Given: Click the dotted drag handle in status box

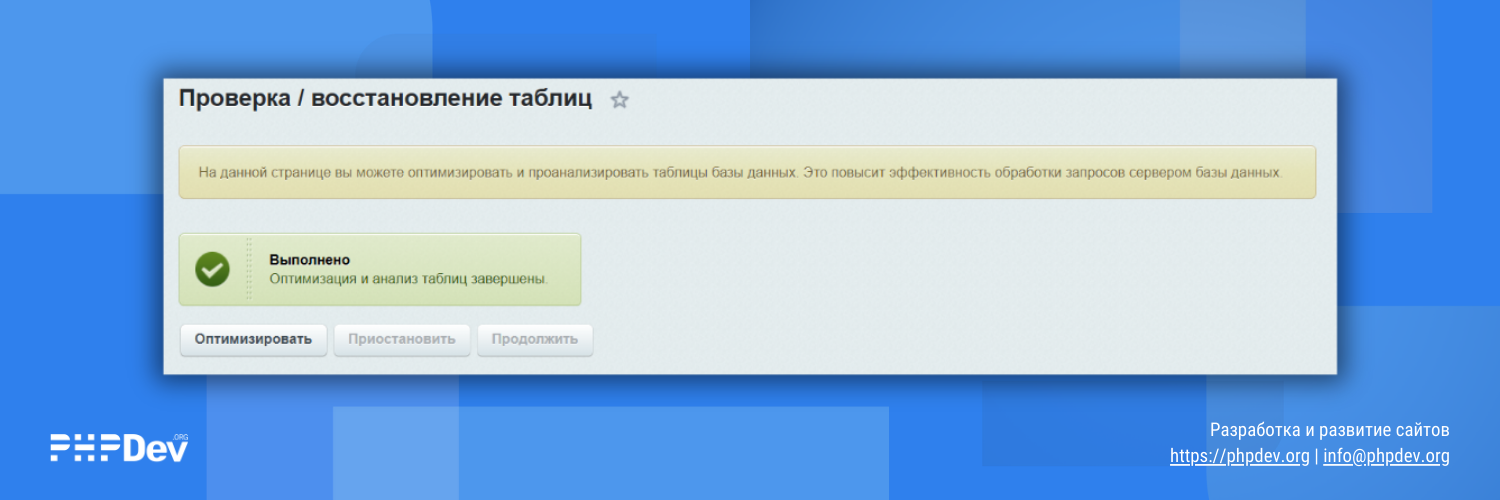Looking at the screenshot, I should pyautogui.click(x=249, y=269).
